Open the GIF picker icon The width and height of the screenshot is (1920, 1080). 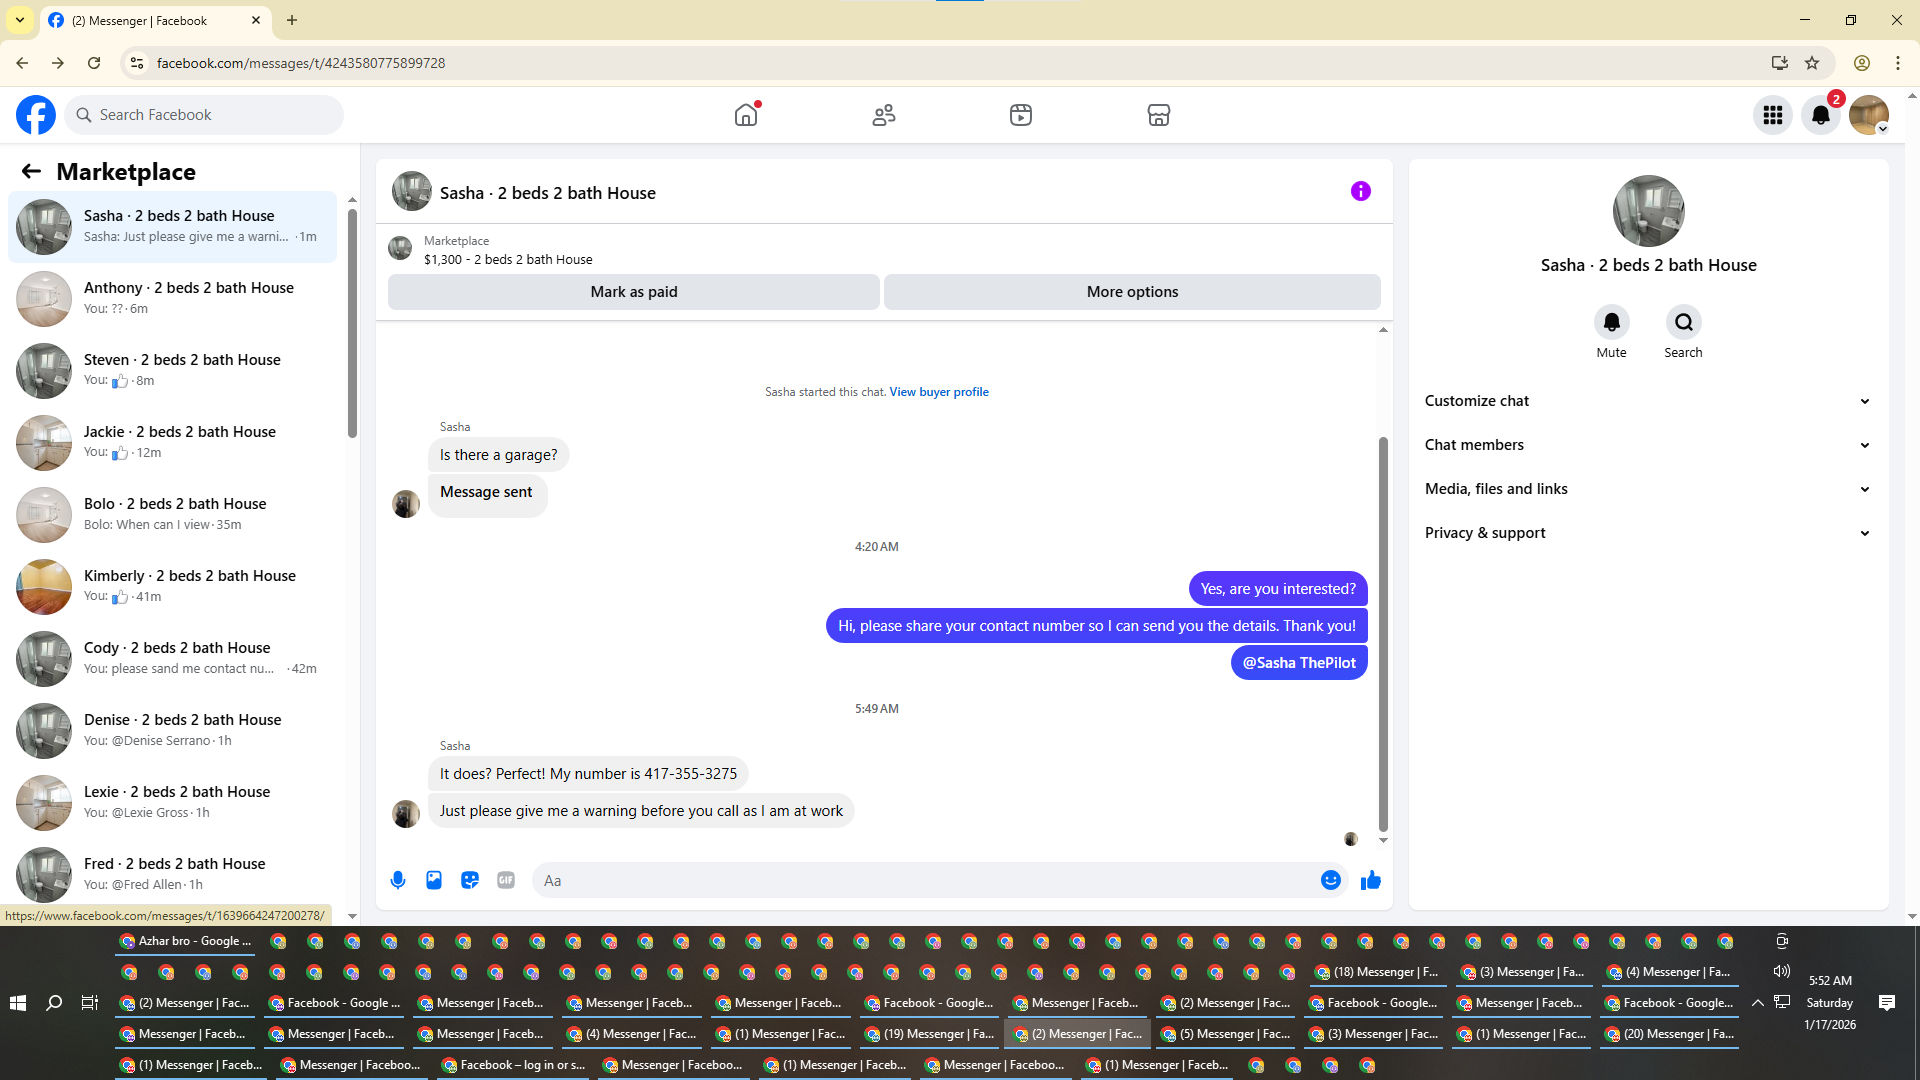point(506,880)
